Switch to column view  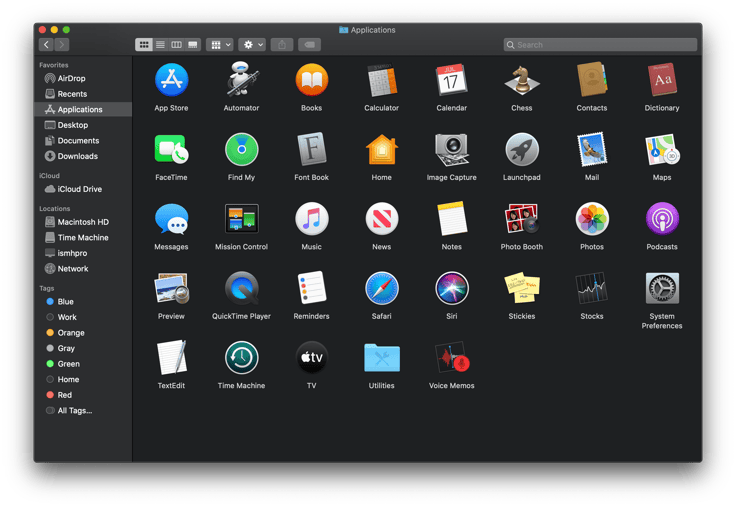click(x=176, y=45)
